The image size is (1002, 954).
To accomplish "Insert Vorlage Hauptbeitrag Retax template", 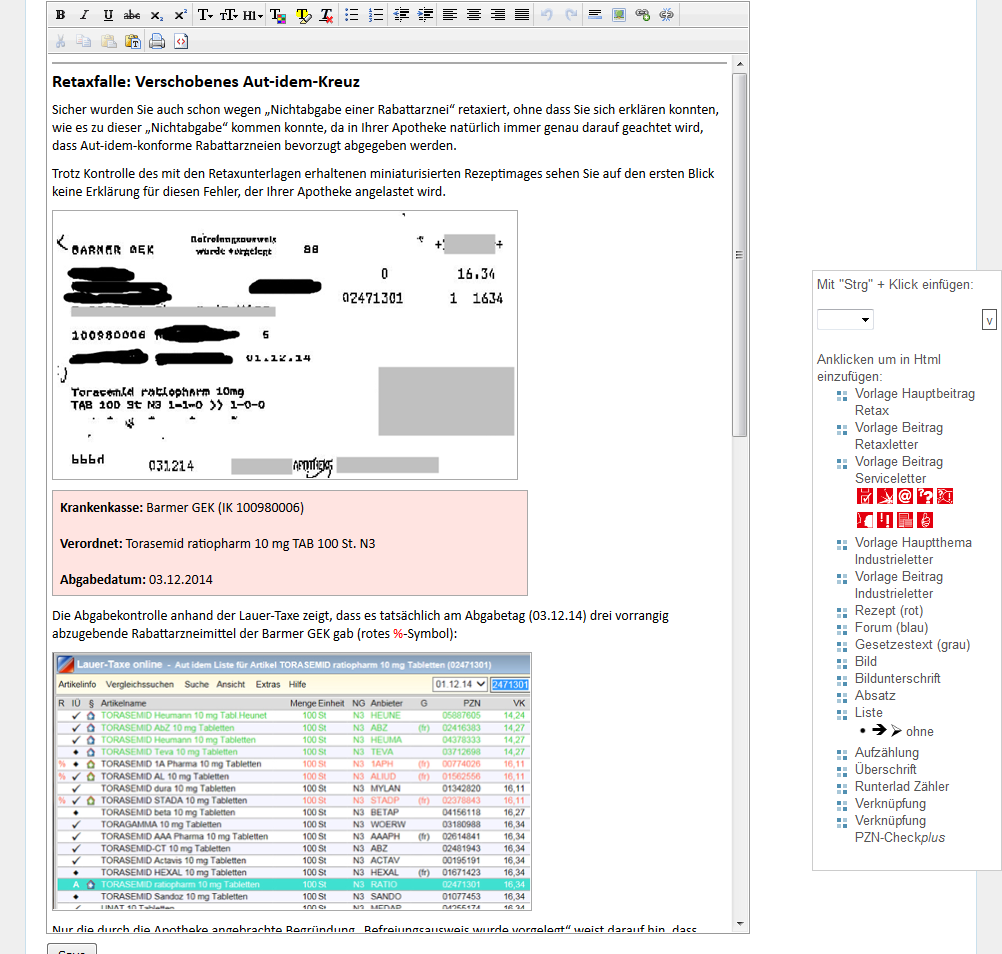I will (914, 402).
